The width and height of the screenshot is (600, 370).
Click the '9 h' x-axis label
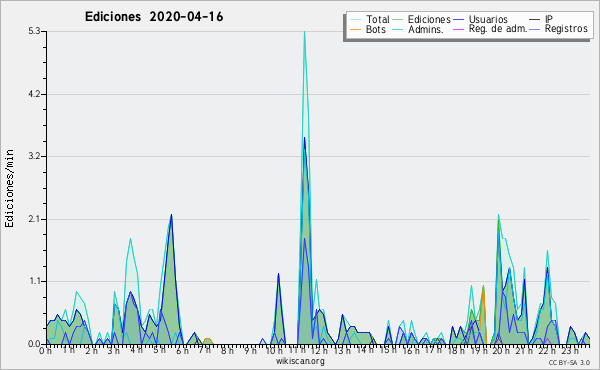pyautogui.click(x=250, y=350)
